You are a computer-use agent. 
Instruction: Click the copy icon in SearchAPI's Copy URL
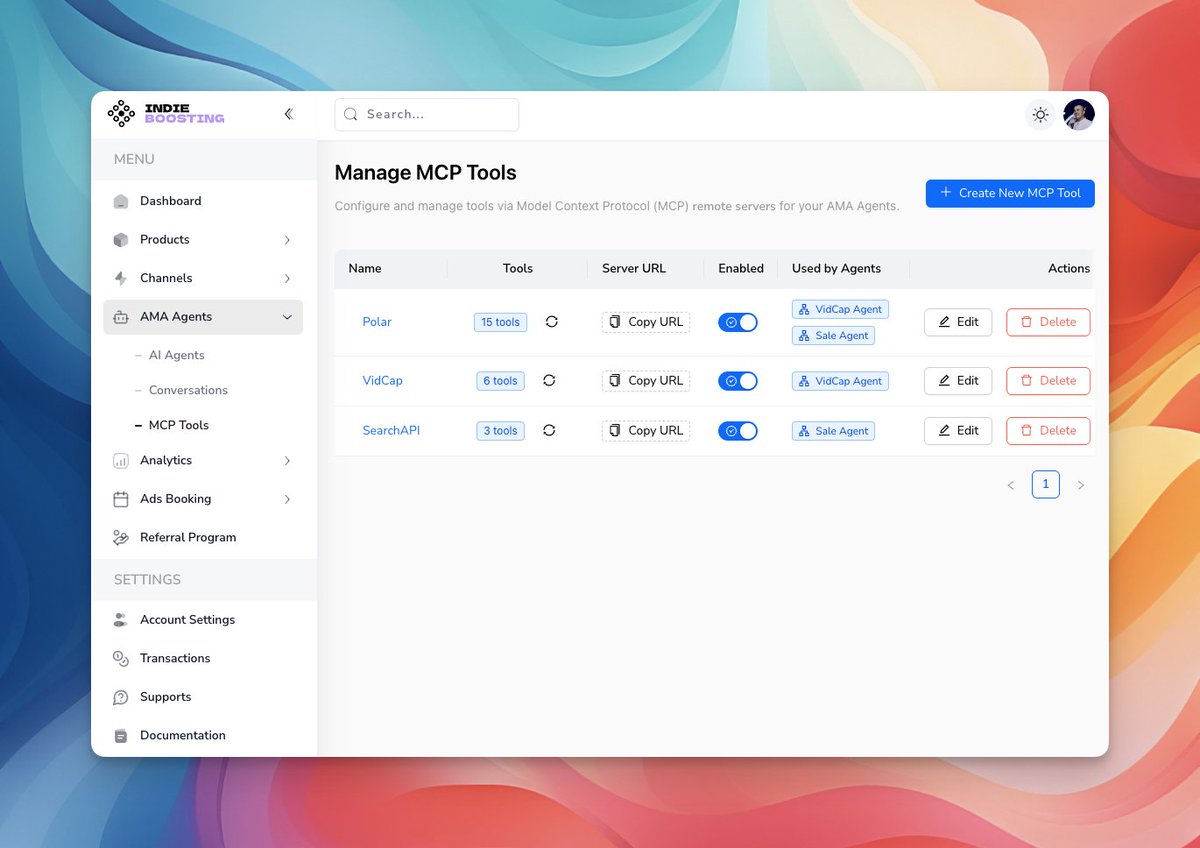(x=615, y=431)
